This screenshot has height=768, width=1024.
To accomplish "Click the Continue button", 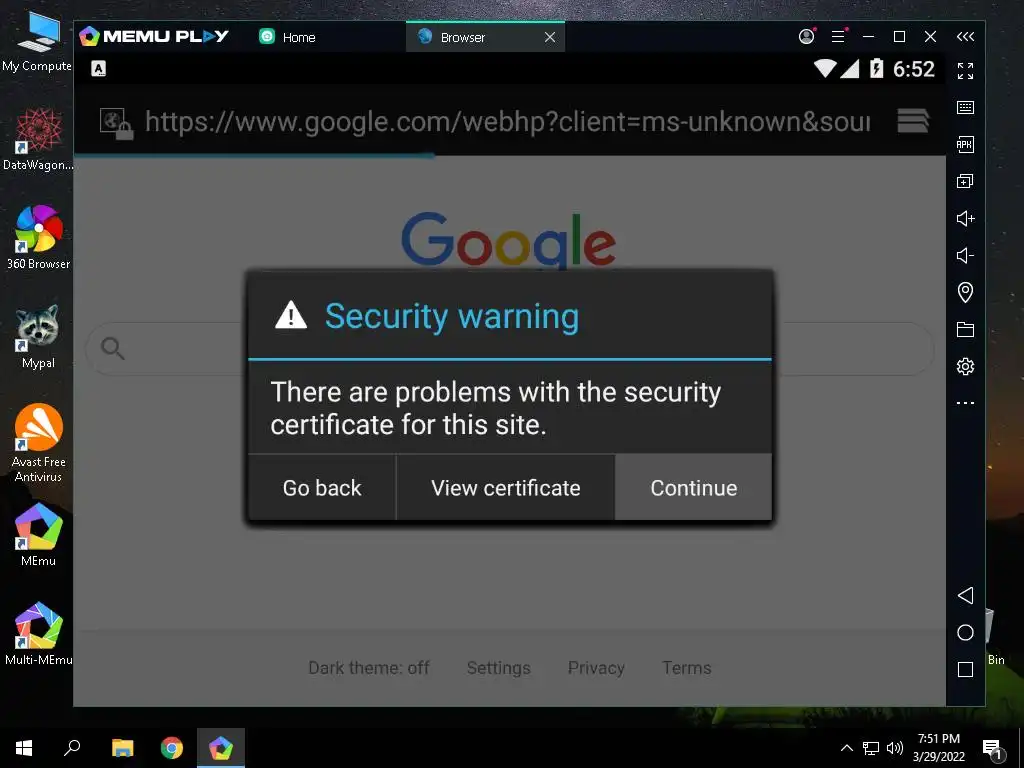I will 694,488.
